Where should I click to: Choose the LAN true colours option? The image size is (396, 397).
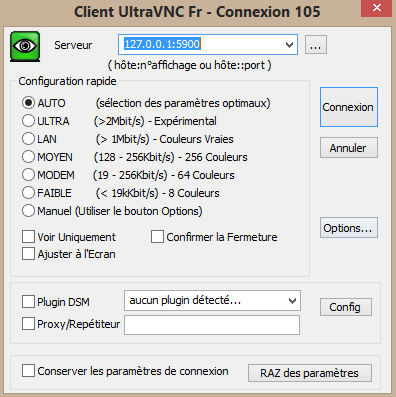coord(28,139)
